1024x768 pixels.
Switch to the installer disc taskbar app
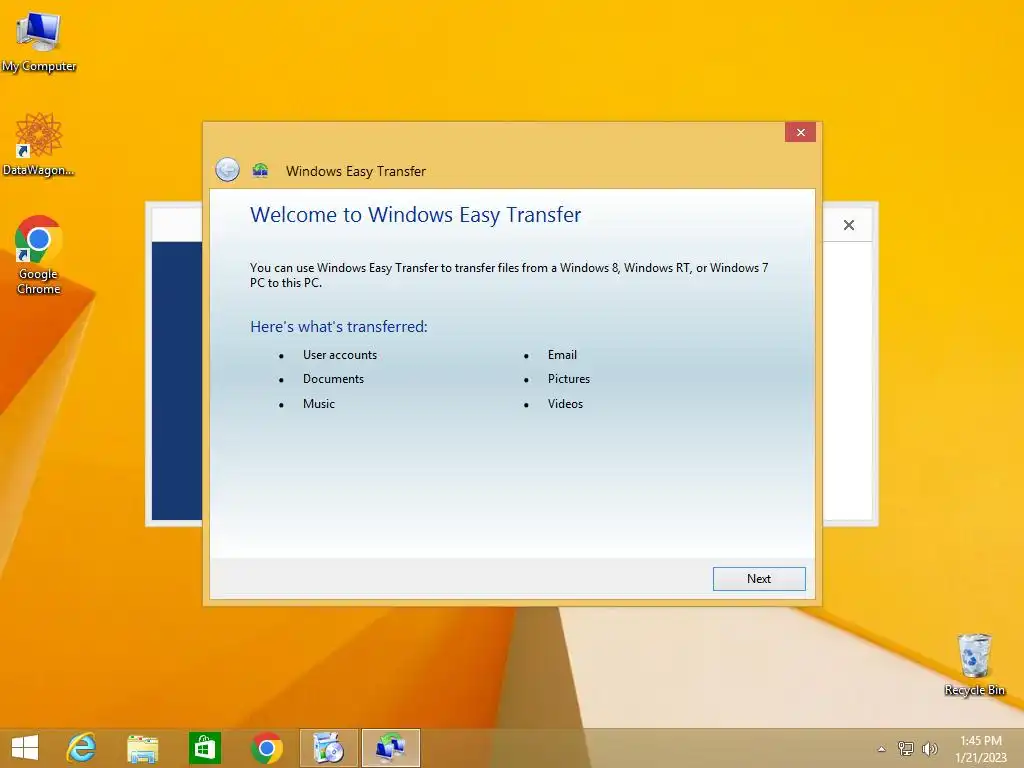click(328, 748)
